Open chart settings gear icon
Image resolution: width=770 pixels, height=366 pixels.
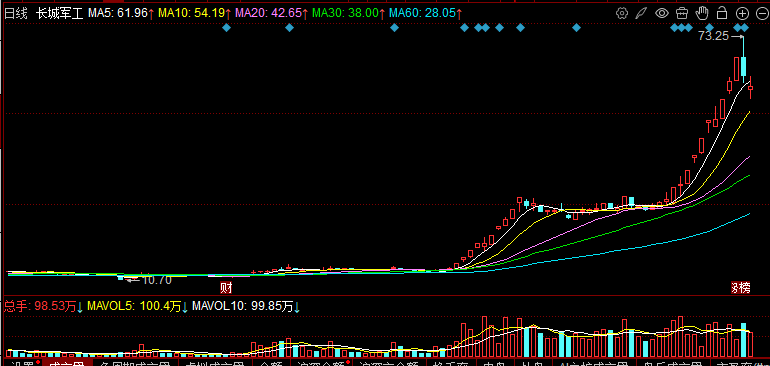click(622, 13)
